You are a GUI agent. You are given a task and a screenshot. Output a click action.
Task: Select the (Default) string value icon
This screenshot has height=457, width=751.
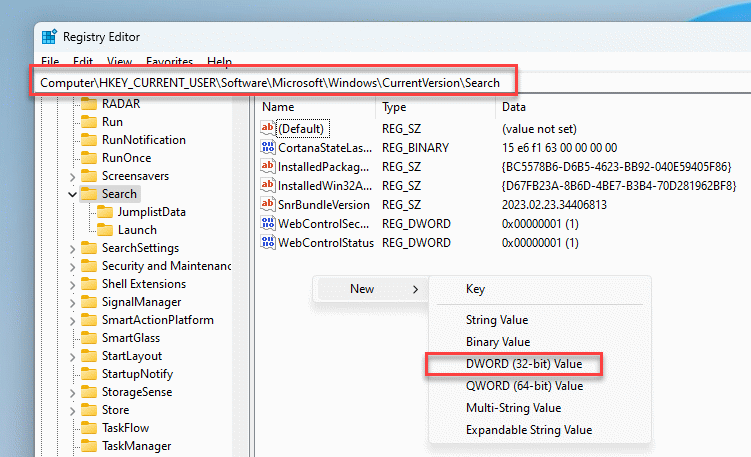coord(268,128)
